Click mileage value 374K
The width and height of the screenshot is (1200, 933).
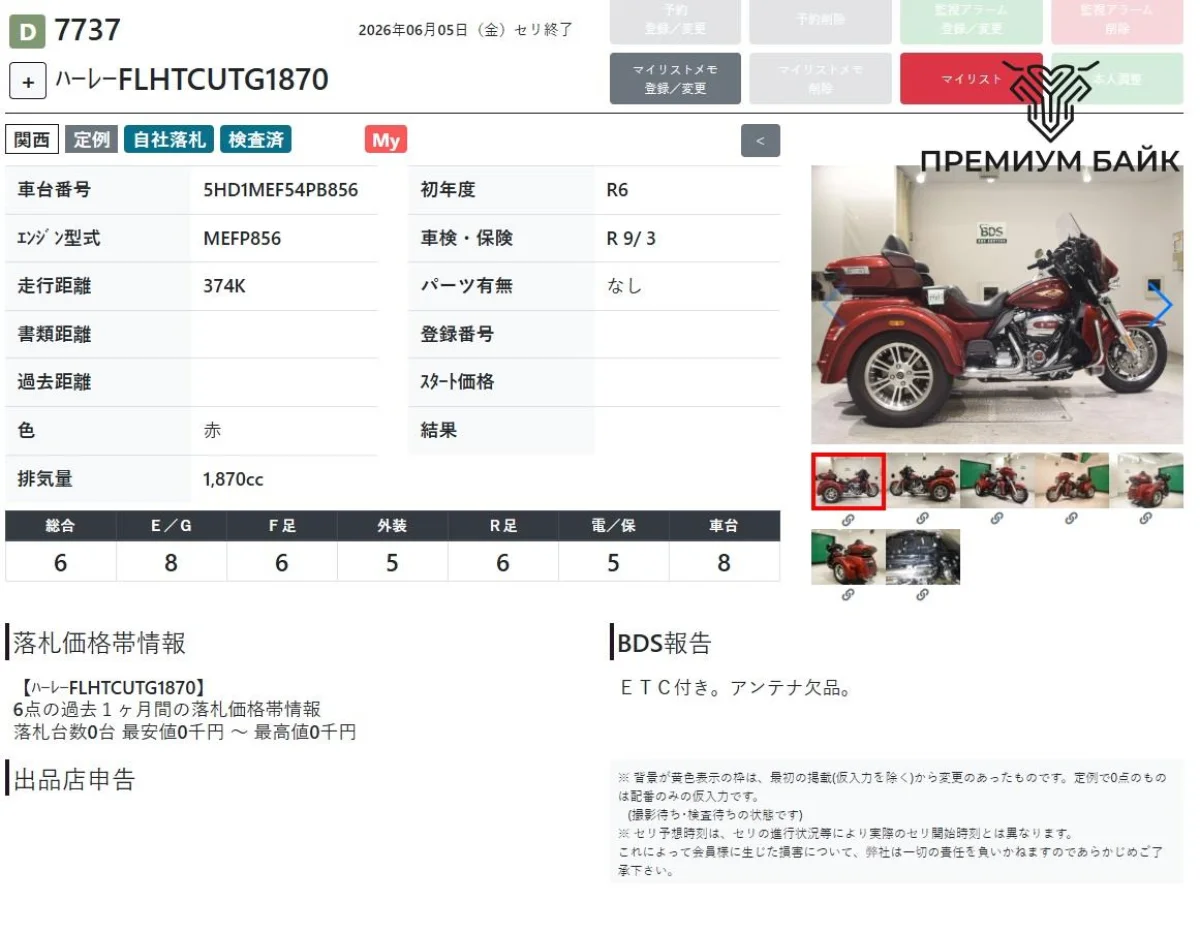point(224,286)
